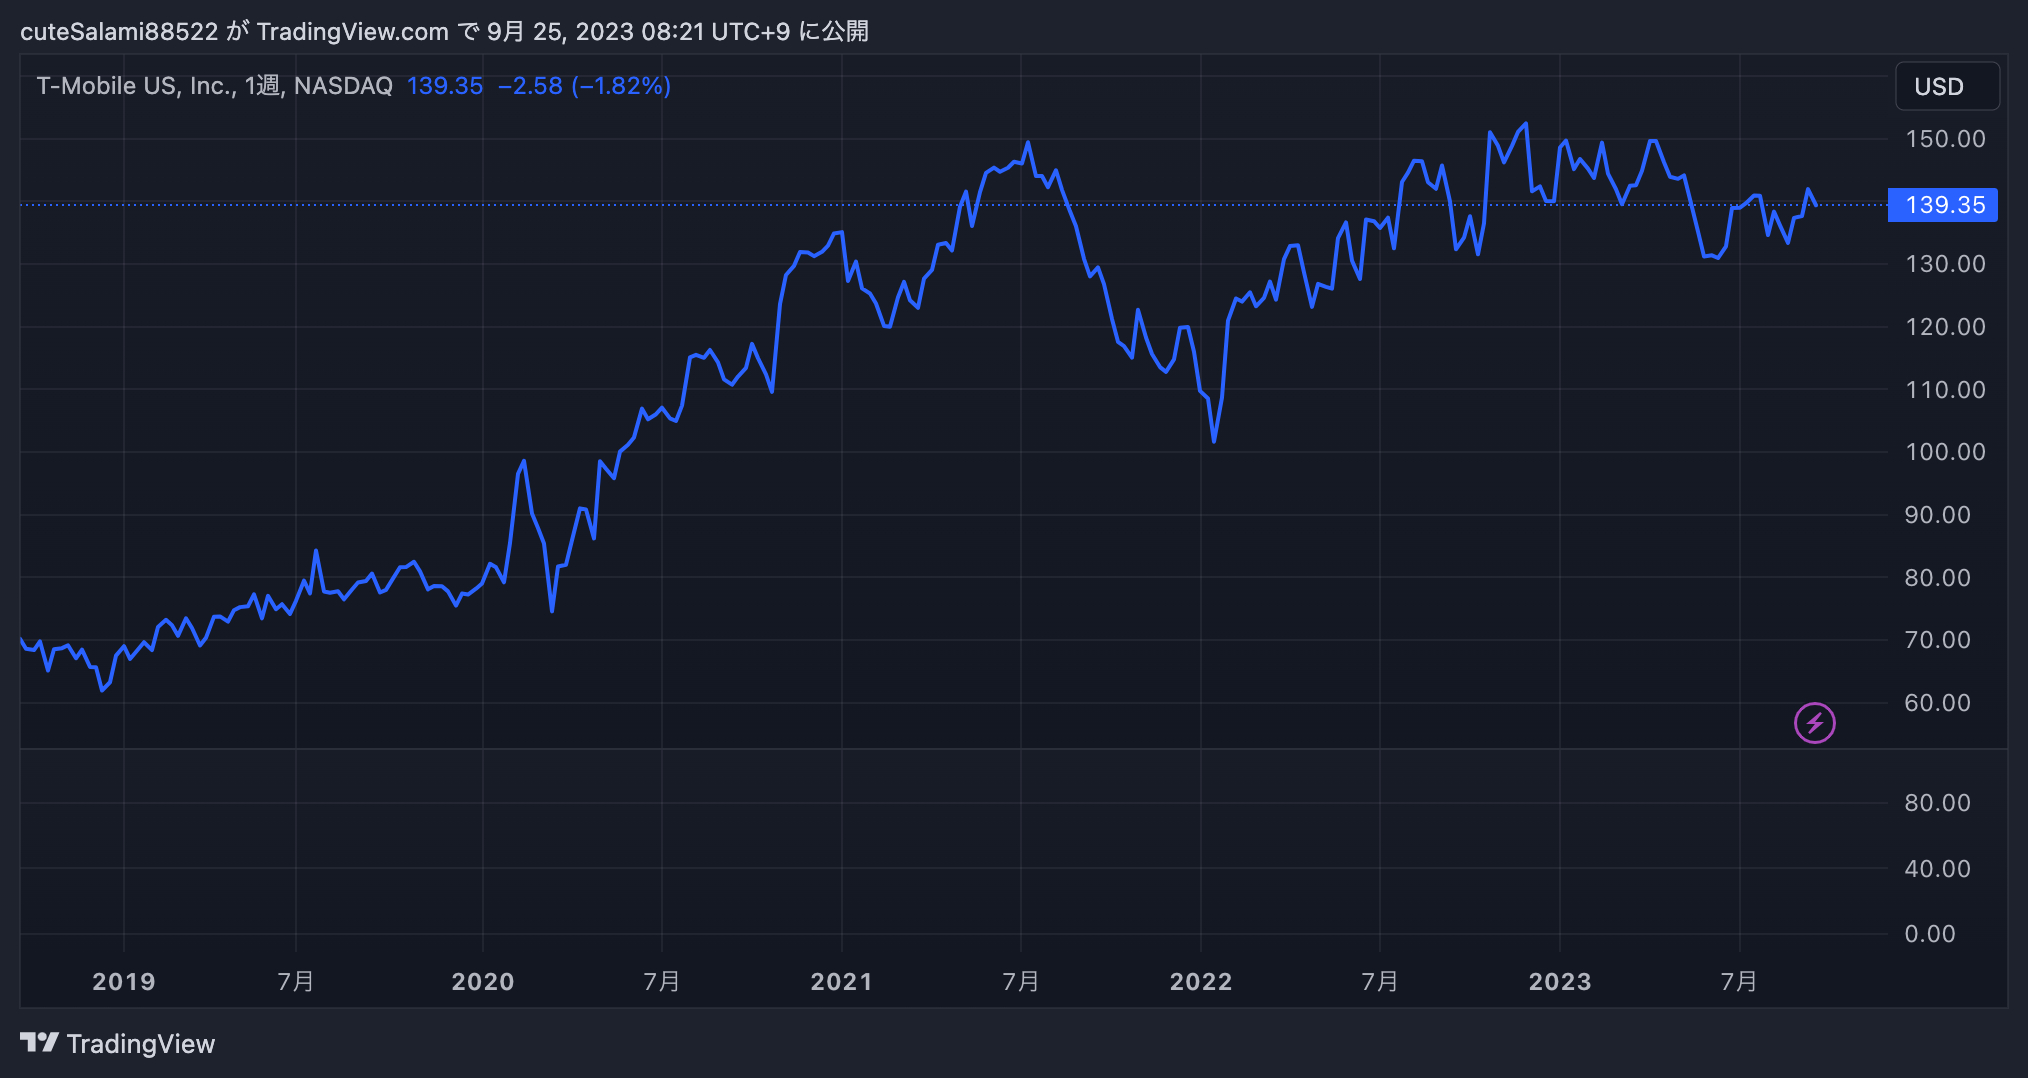Click the T-Mobile US, Inc. symbol title

click(134, 86)
